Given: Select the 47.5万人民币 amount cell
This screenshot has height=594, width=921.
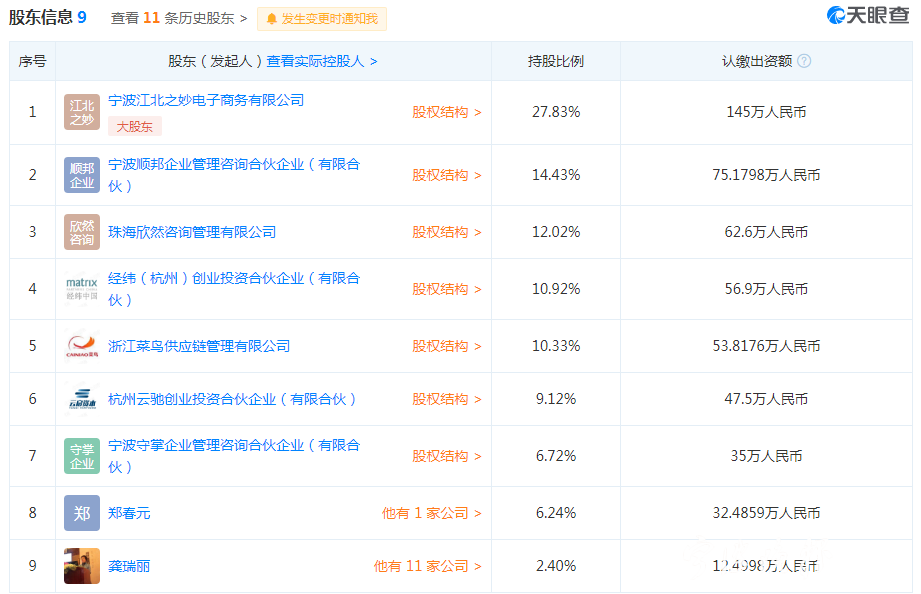Looking at the screenshot, I should pyautogui.click(x=766, y=399).
